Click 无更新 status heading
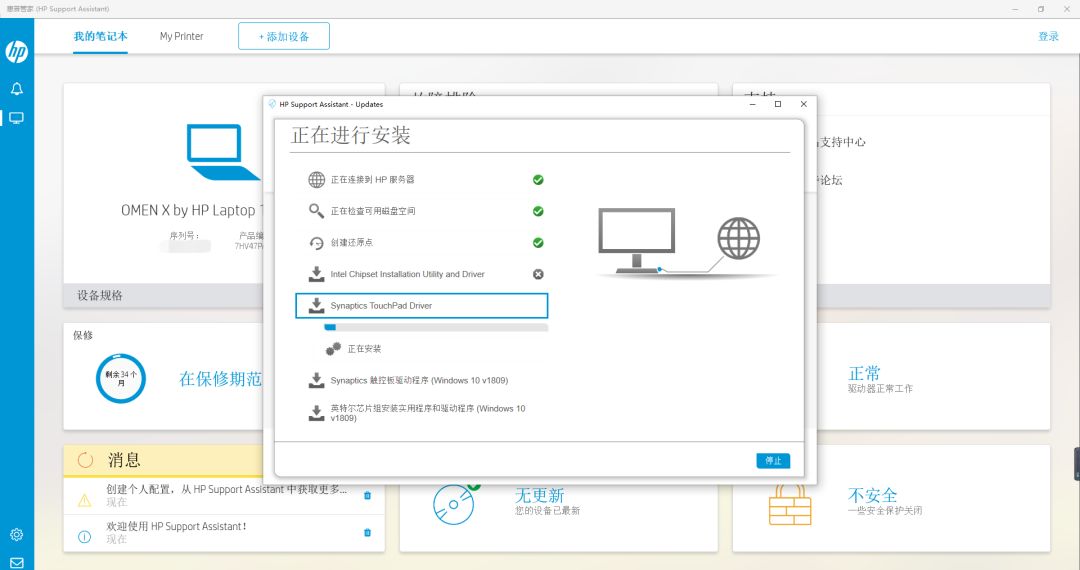The height and width of the screenshot is (570, 1080). 539,495
